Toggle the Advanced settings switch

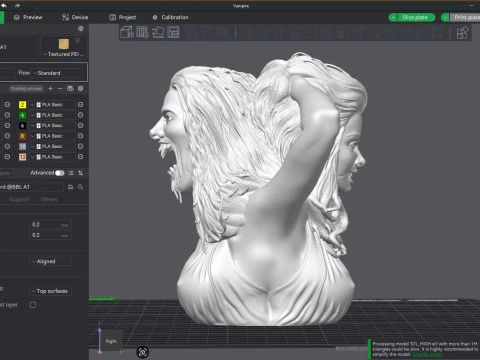click(60, 173)
